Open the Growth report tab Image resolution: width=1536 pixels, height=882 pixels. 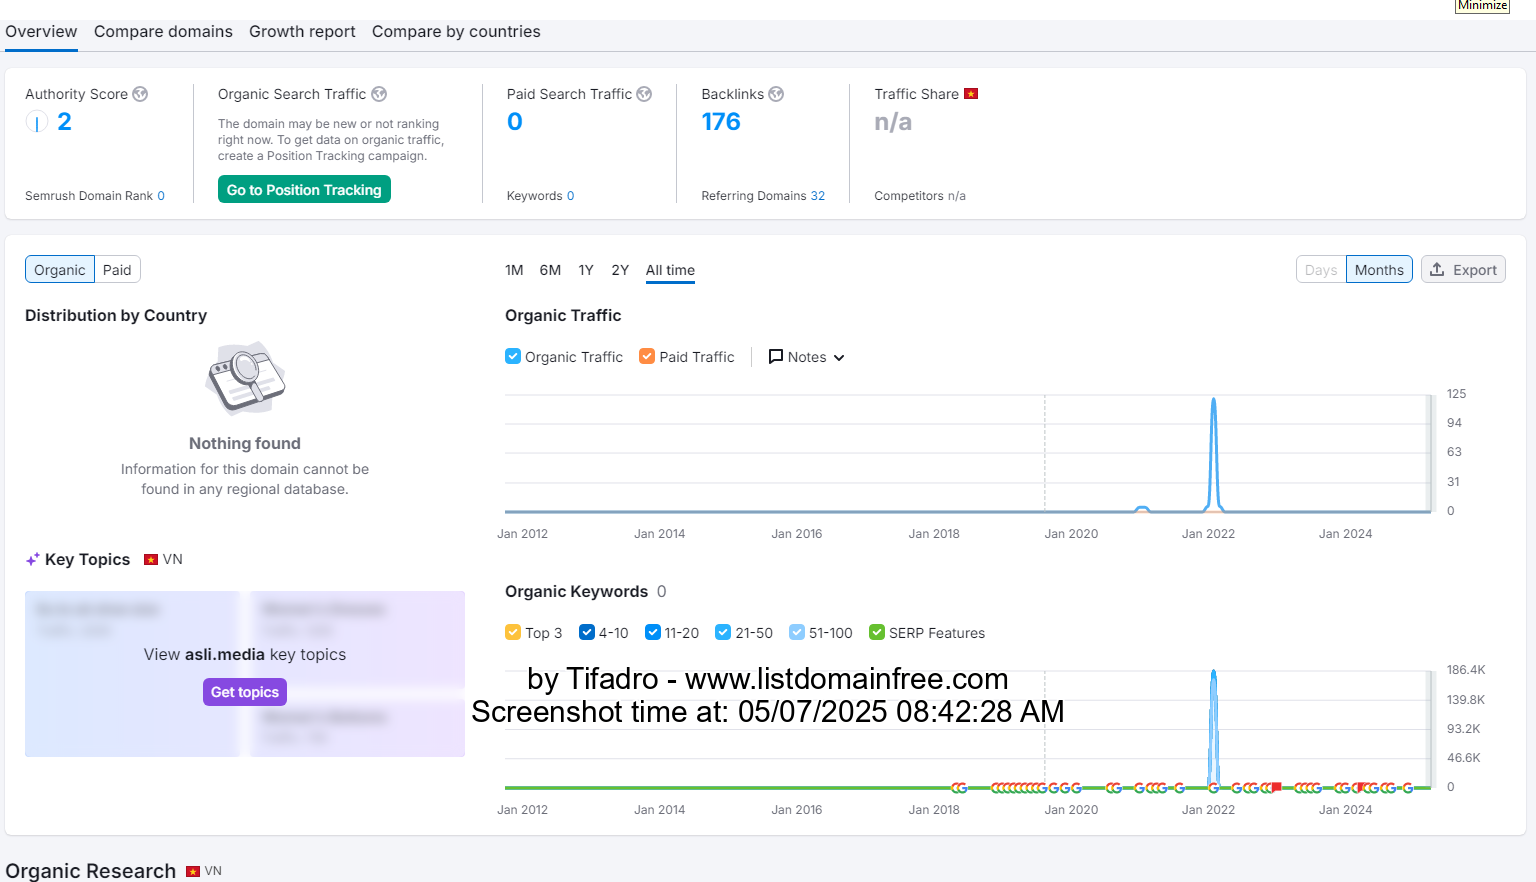[302, 32]
